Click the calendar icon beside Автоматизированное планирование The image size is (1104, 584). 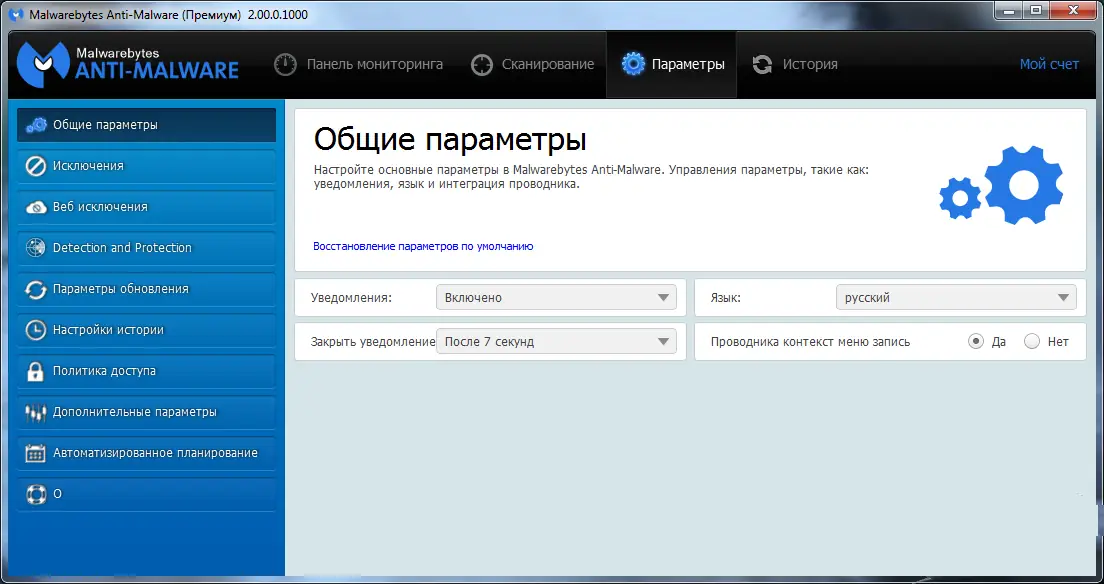35,453
